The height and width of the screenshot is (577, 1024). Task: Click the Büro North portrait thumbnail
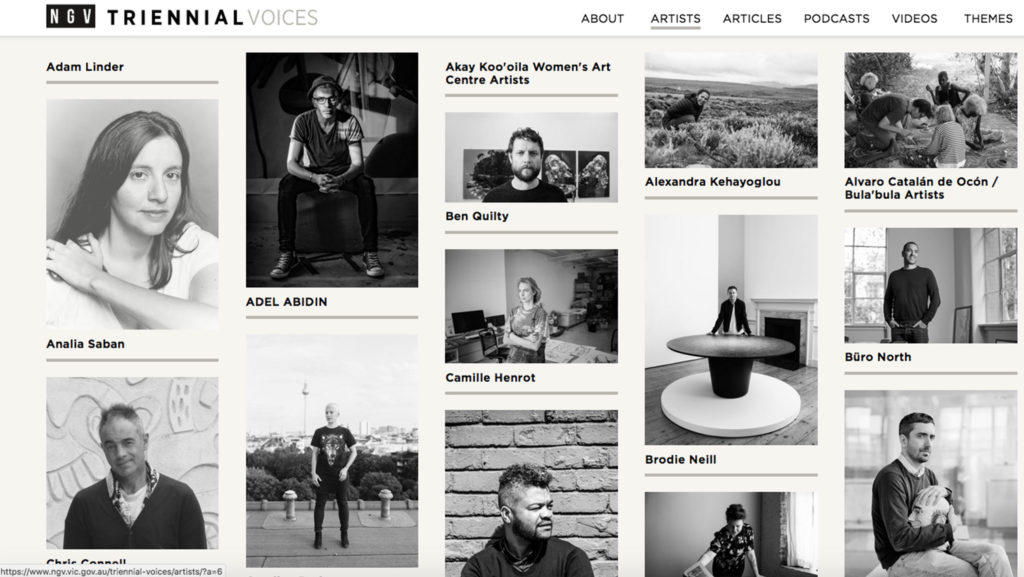coord(931,285)
